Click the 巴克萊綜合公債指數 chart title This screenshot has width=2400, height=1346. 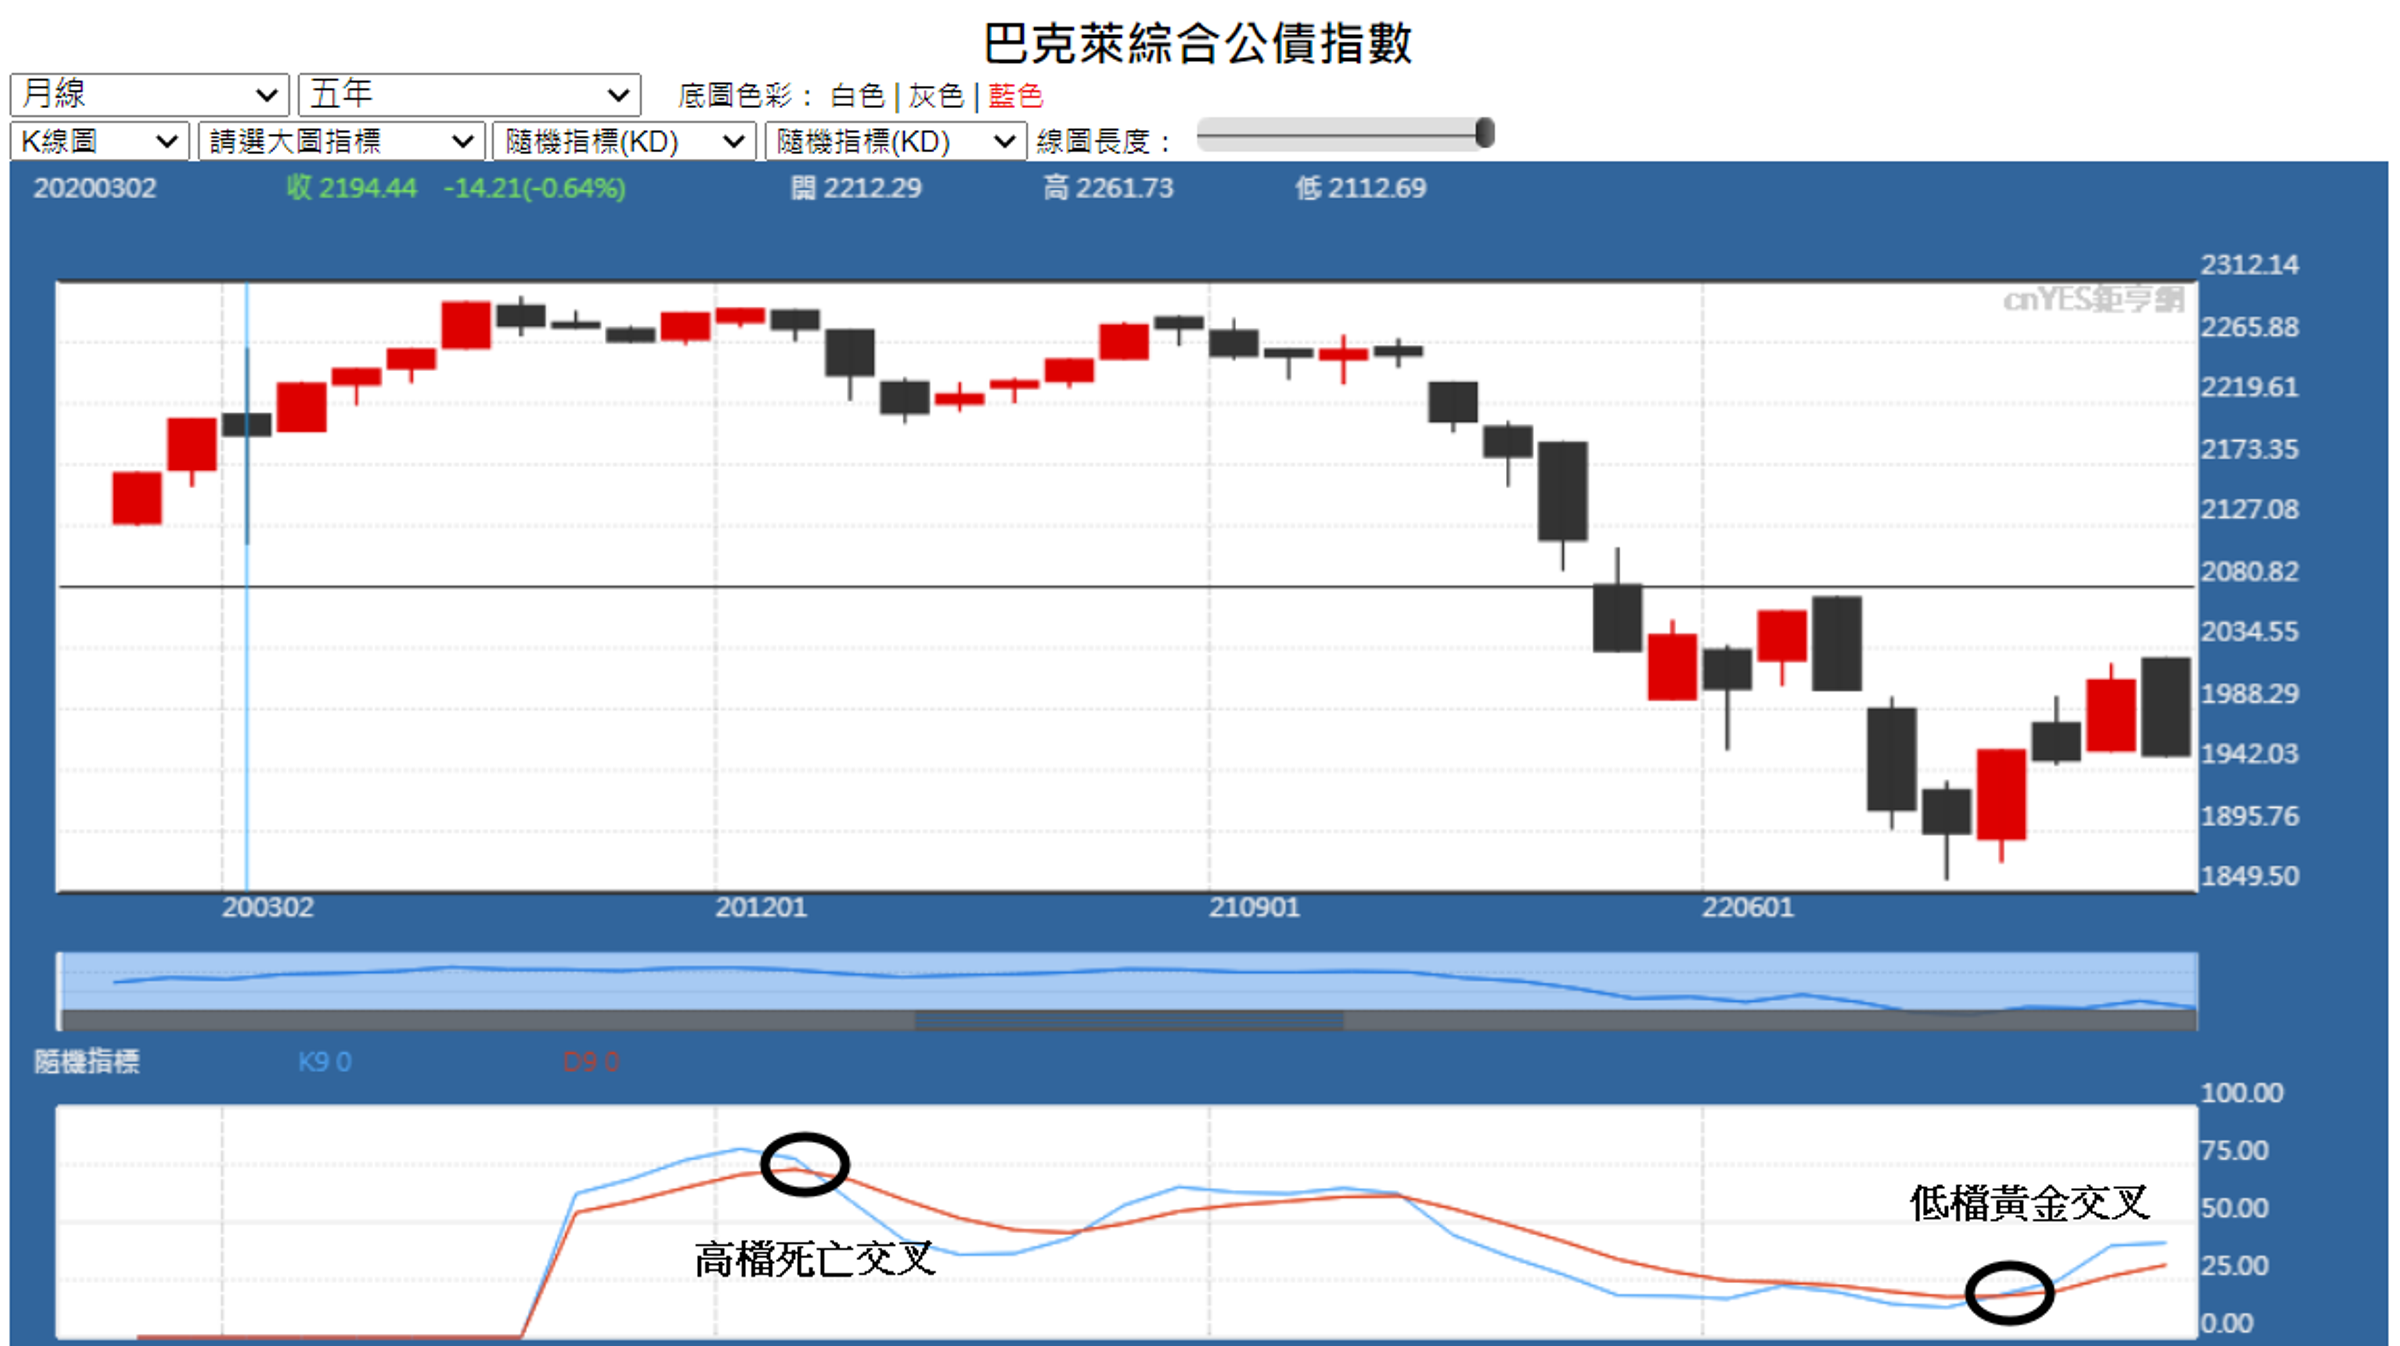[1197, 44]
